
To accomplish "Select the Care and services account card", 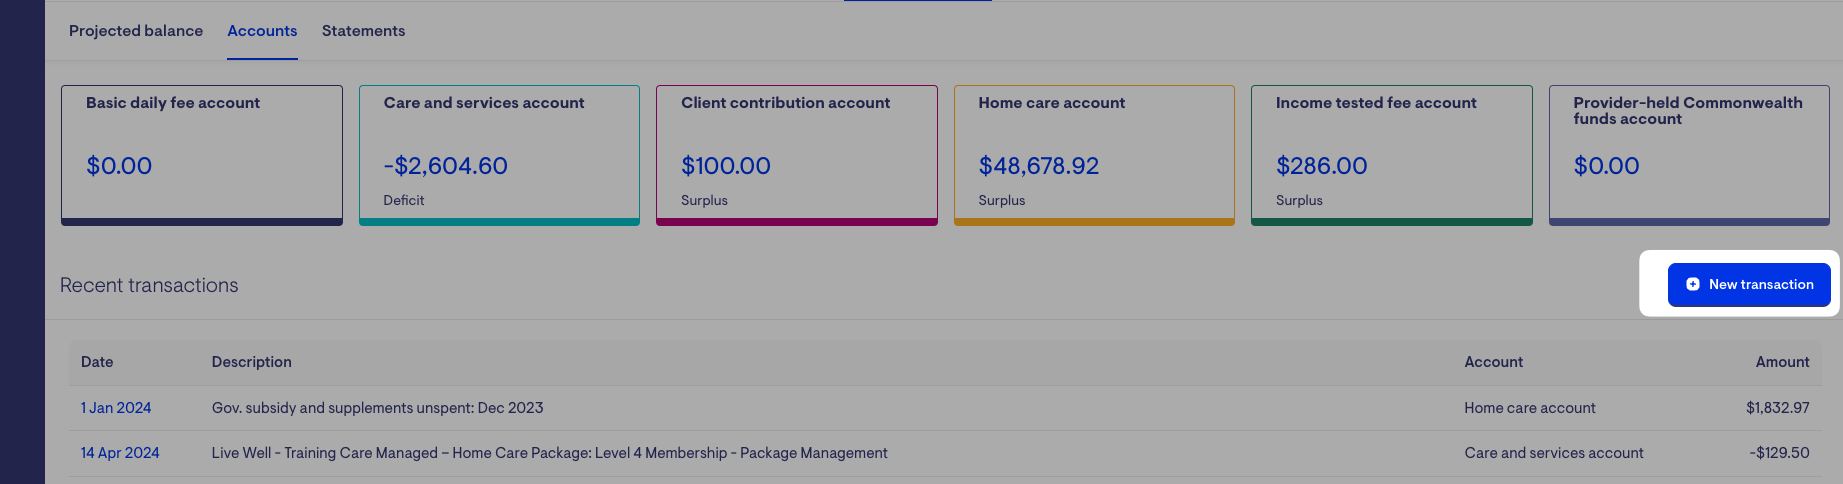I will pyautogui.click(x=499, y=155).
